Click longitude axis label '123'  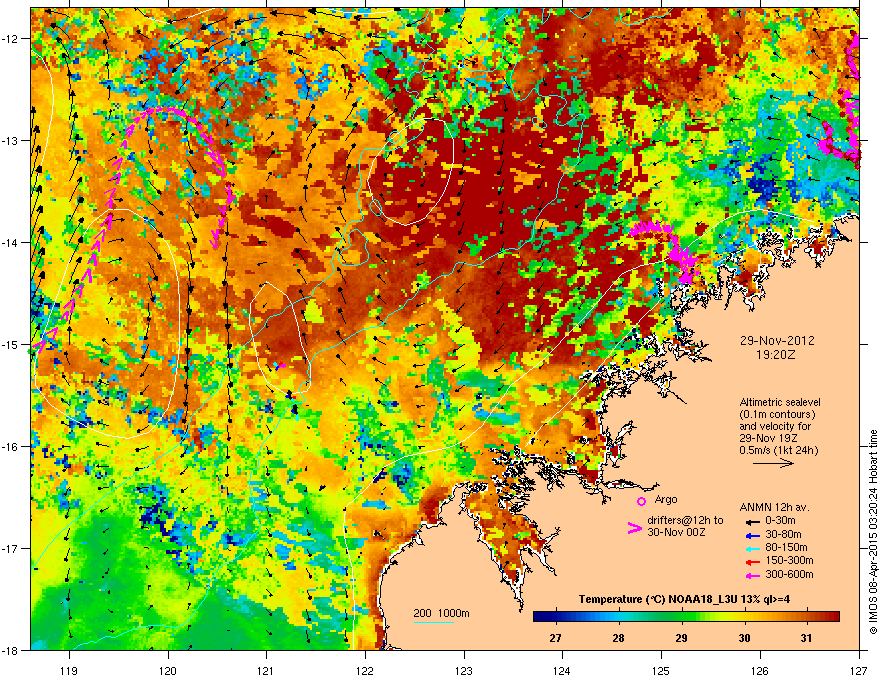point(464,670)
